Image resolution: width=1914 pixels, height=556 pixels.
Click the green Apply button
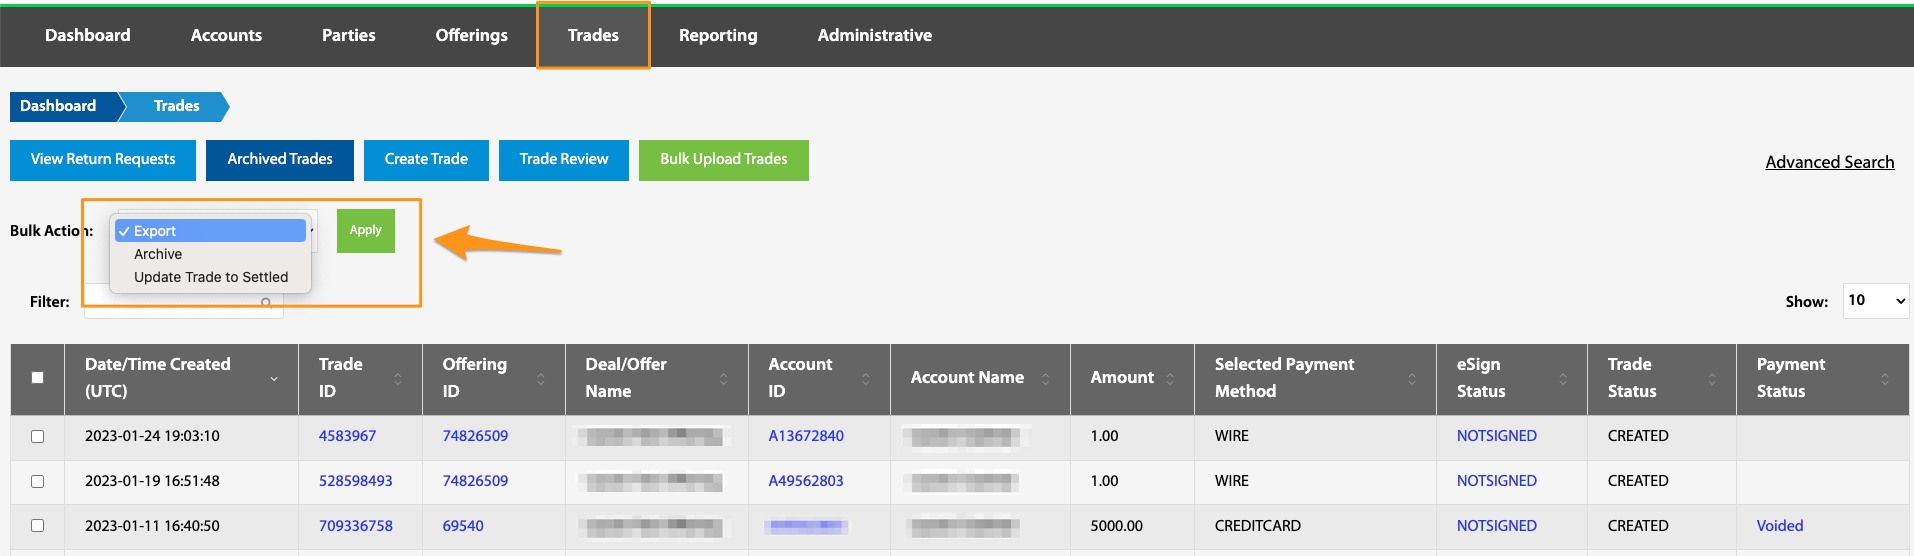tap(366, 230)
